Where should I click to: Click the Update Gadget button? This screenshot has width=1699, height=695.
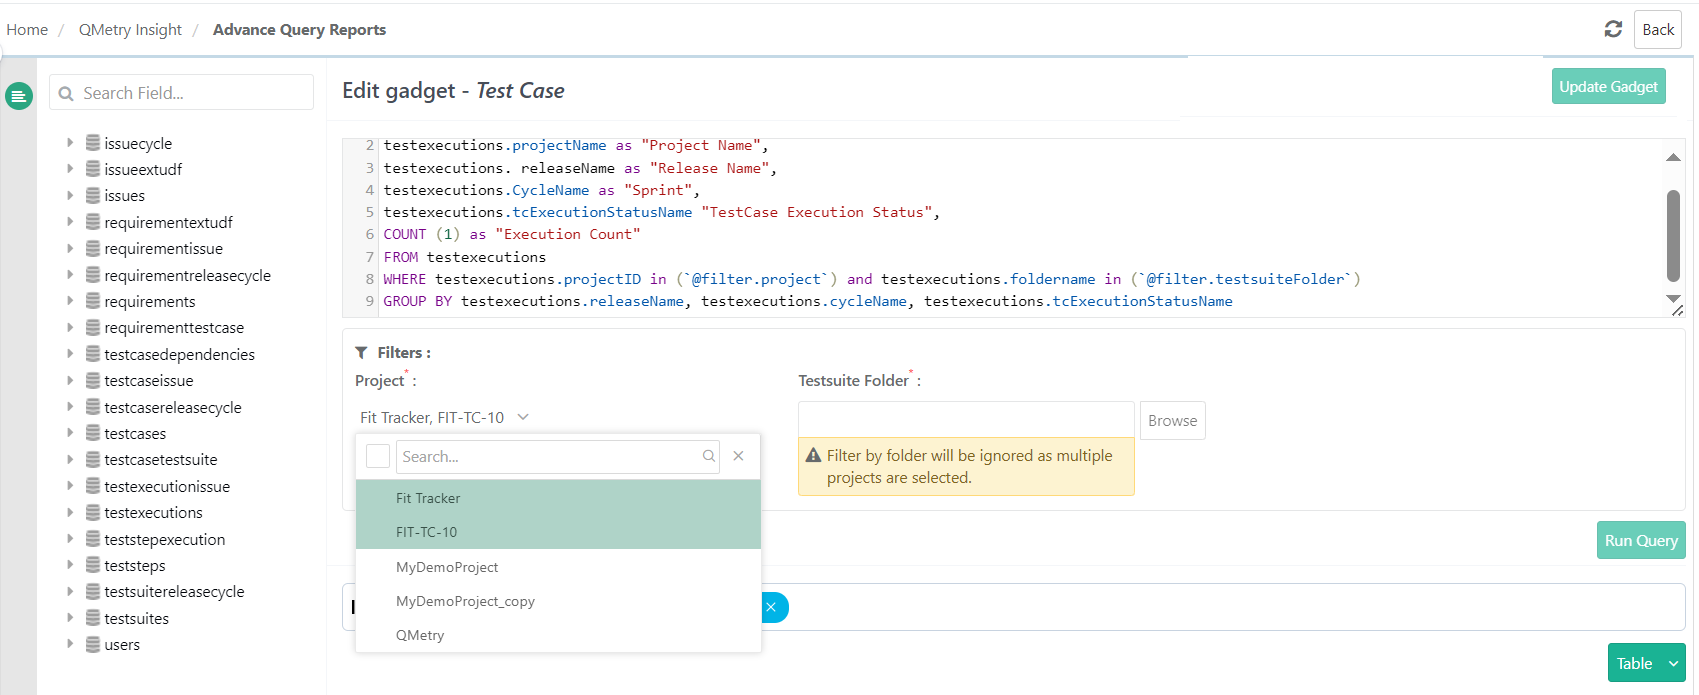pos(1609,87)
